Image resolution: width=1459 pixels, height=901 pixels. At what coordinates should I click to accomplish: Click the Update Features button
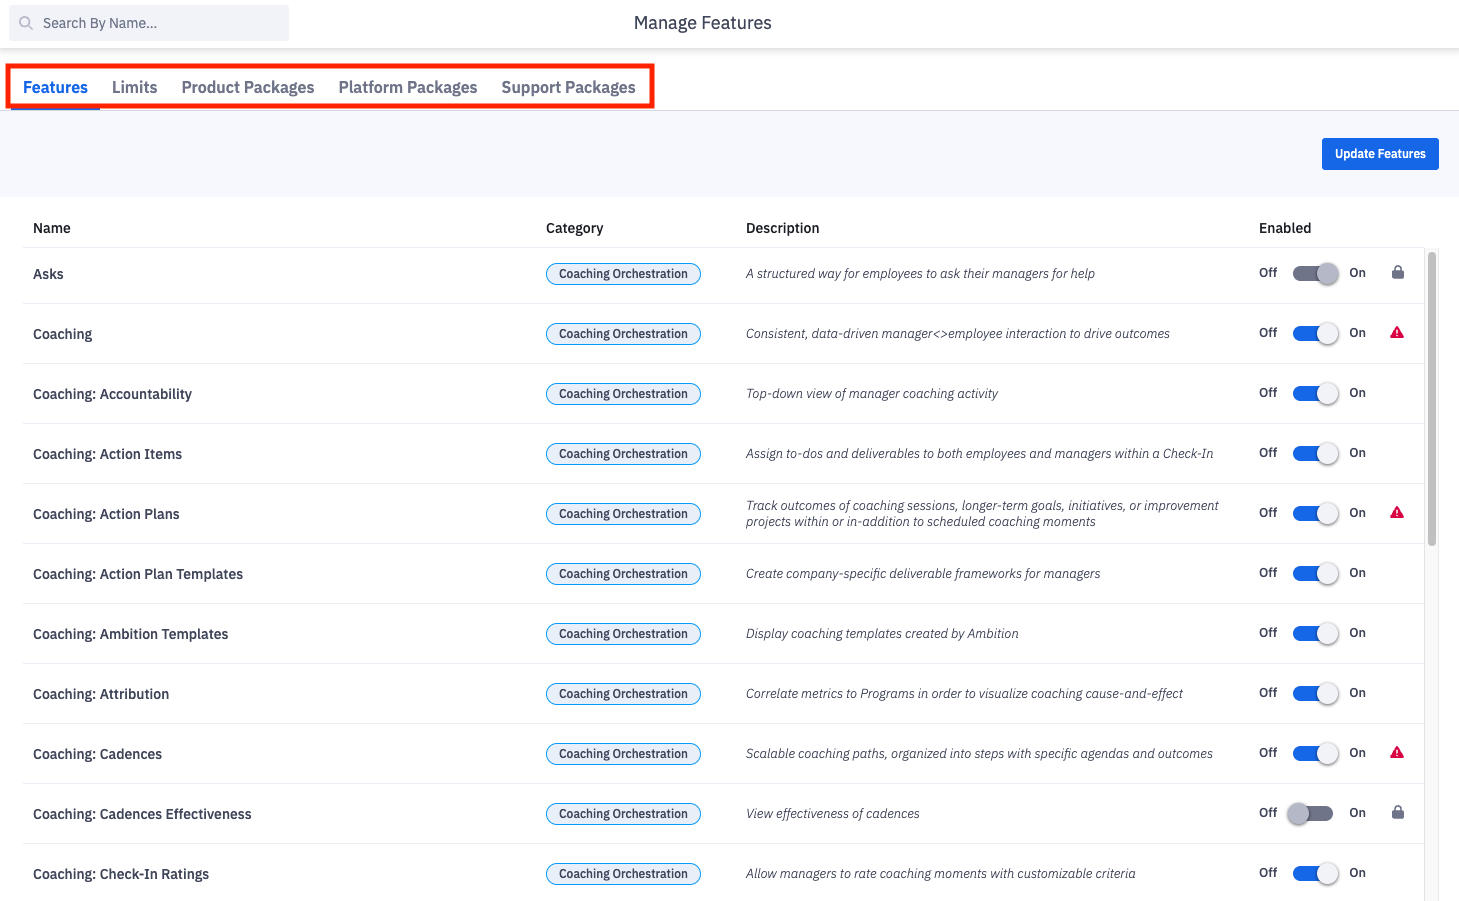pos(1379,154)
